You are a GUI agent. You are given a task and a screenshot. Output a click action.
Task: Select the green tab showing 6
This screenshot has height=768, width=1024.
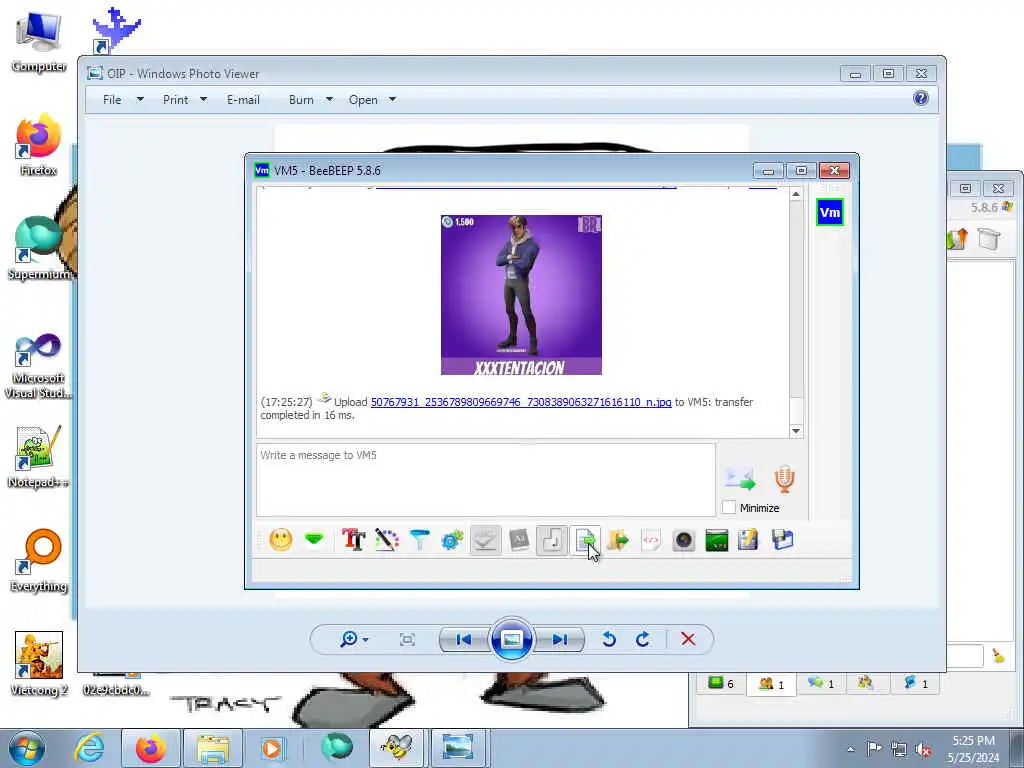tap(721, 684)
